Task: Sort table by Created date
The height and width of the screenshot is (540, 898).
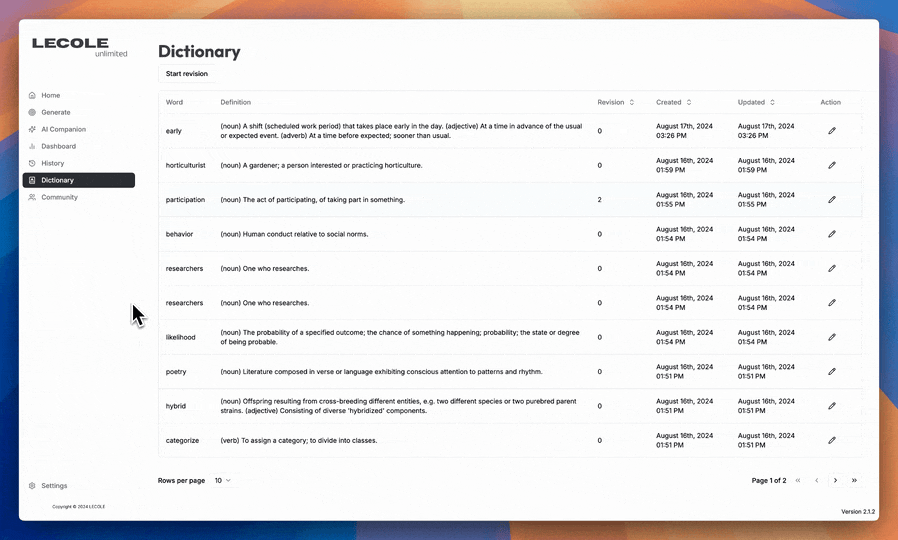Action: pyautogui.click(x=673, y=102)
